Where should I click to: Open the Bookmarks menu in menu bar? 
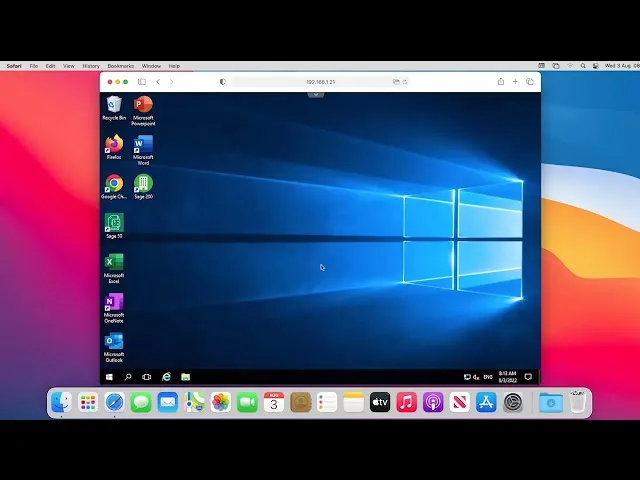point(120,66)
